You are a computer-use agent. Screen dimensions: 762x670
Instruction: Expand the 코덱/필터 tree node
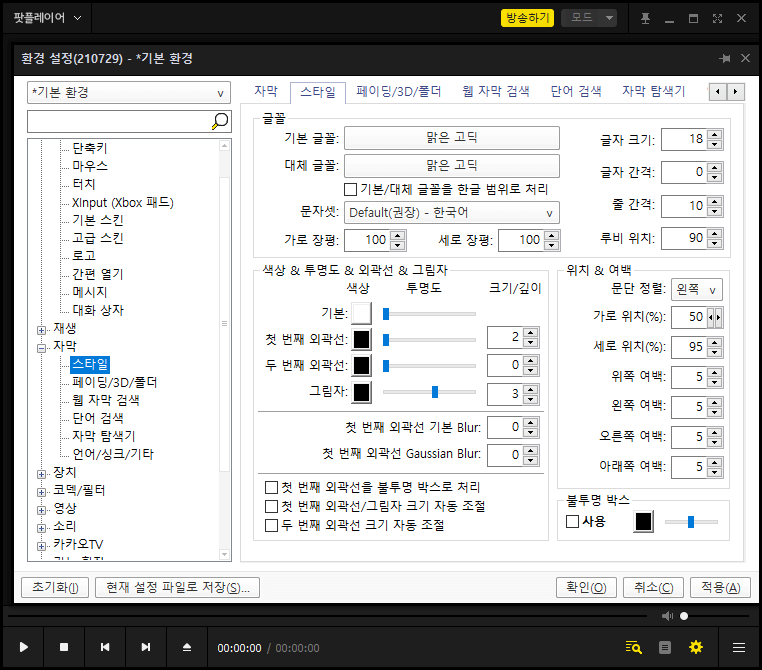(x=41, y=492)
